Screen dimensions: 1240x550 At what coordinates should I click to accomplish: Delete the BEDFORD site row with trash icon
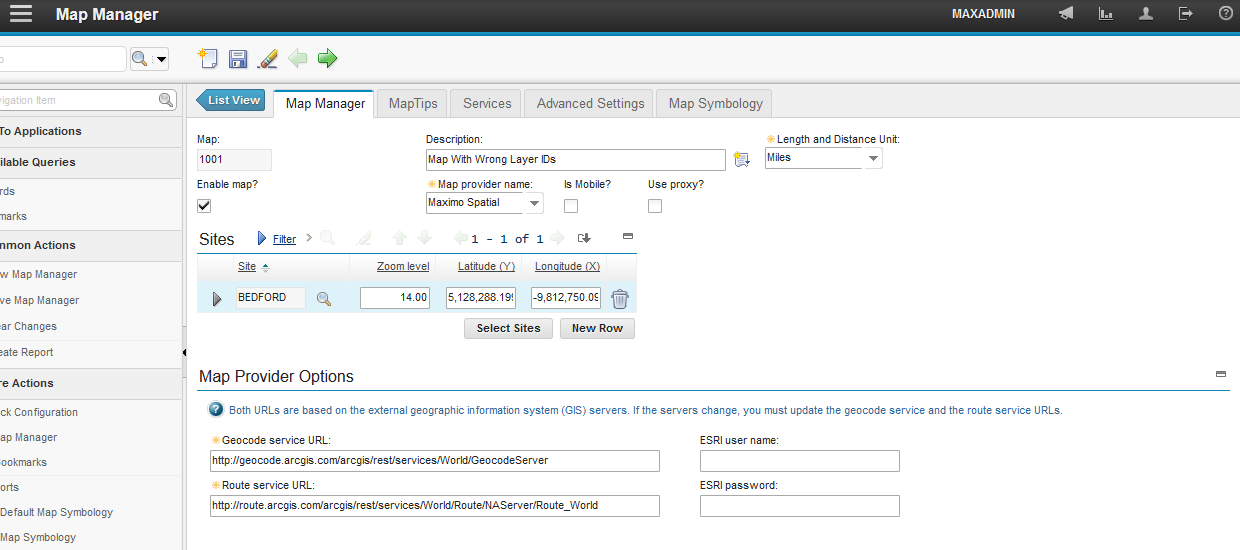click(620, 298)
